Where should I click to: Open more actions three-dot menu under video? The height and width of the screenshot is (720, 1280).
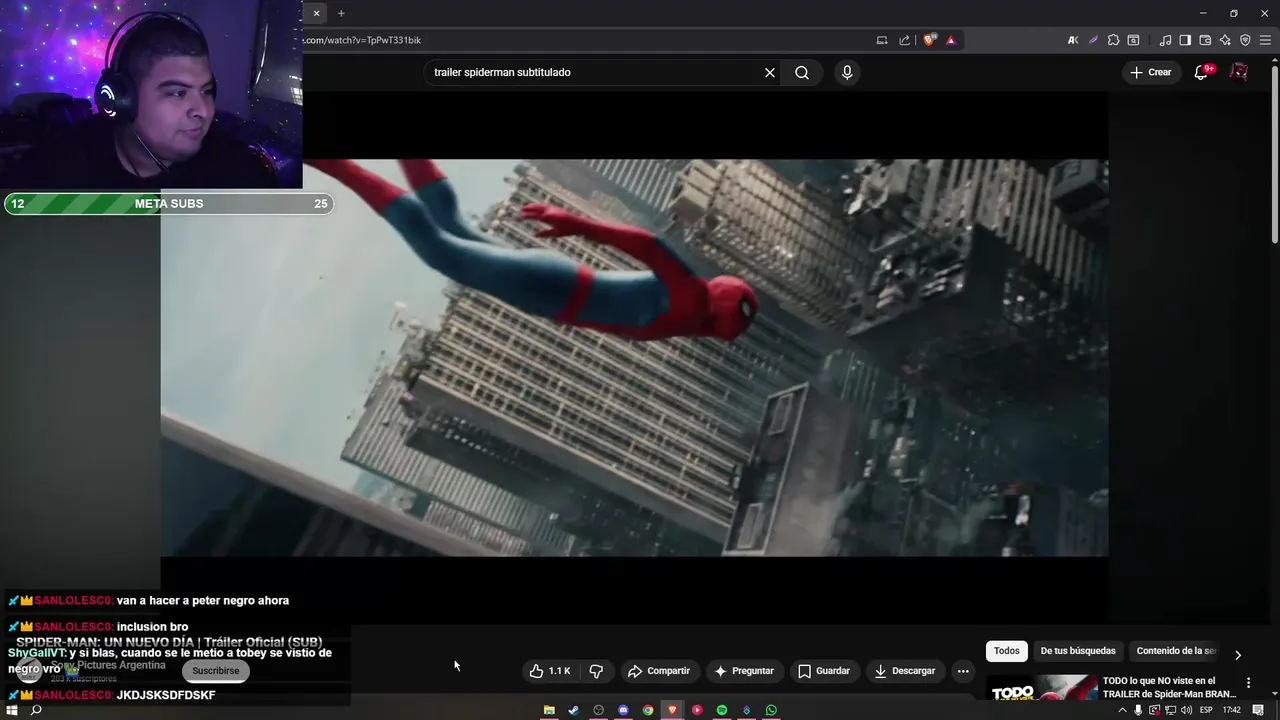[x=963, y=671]
